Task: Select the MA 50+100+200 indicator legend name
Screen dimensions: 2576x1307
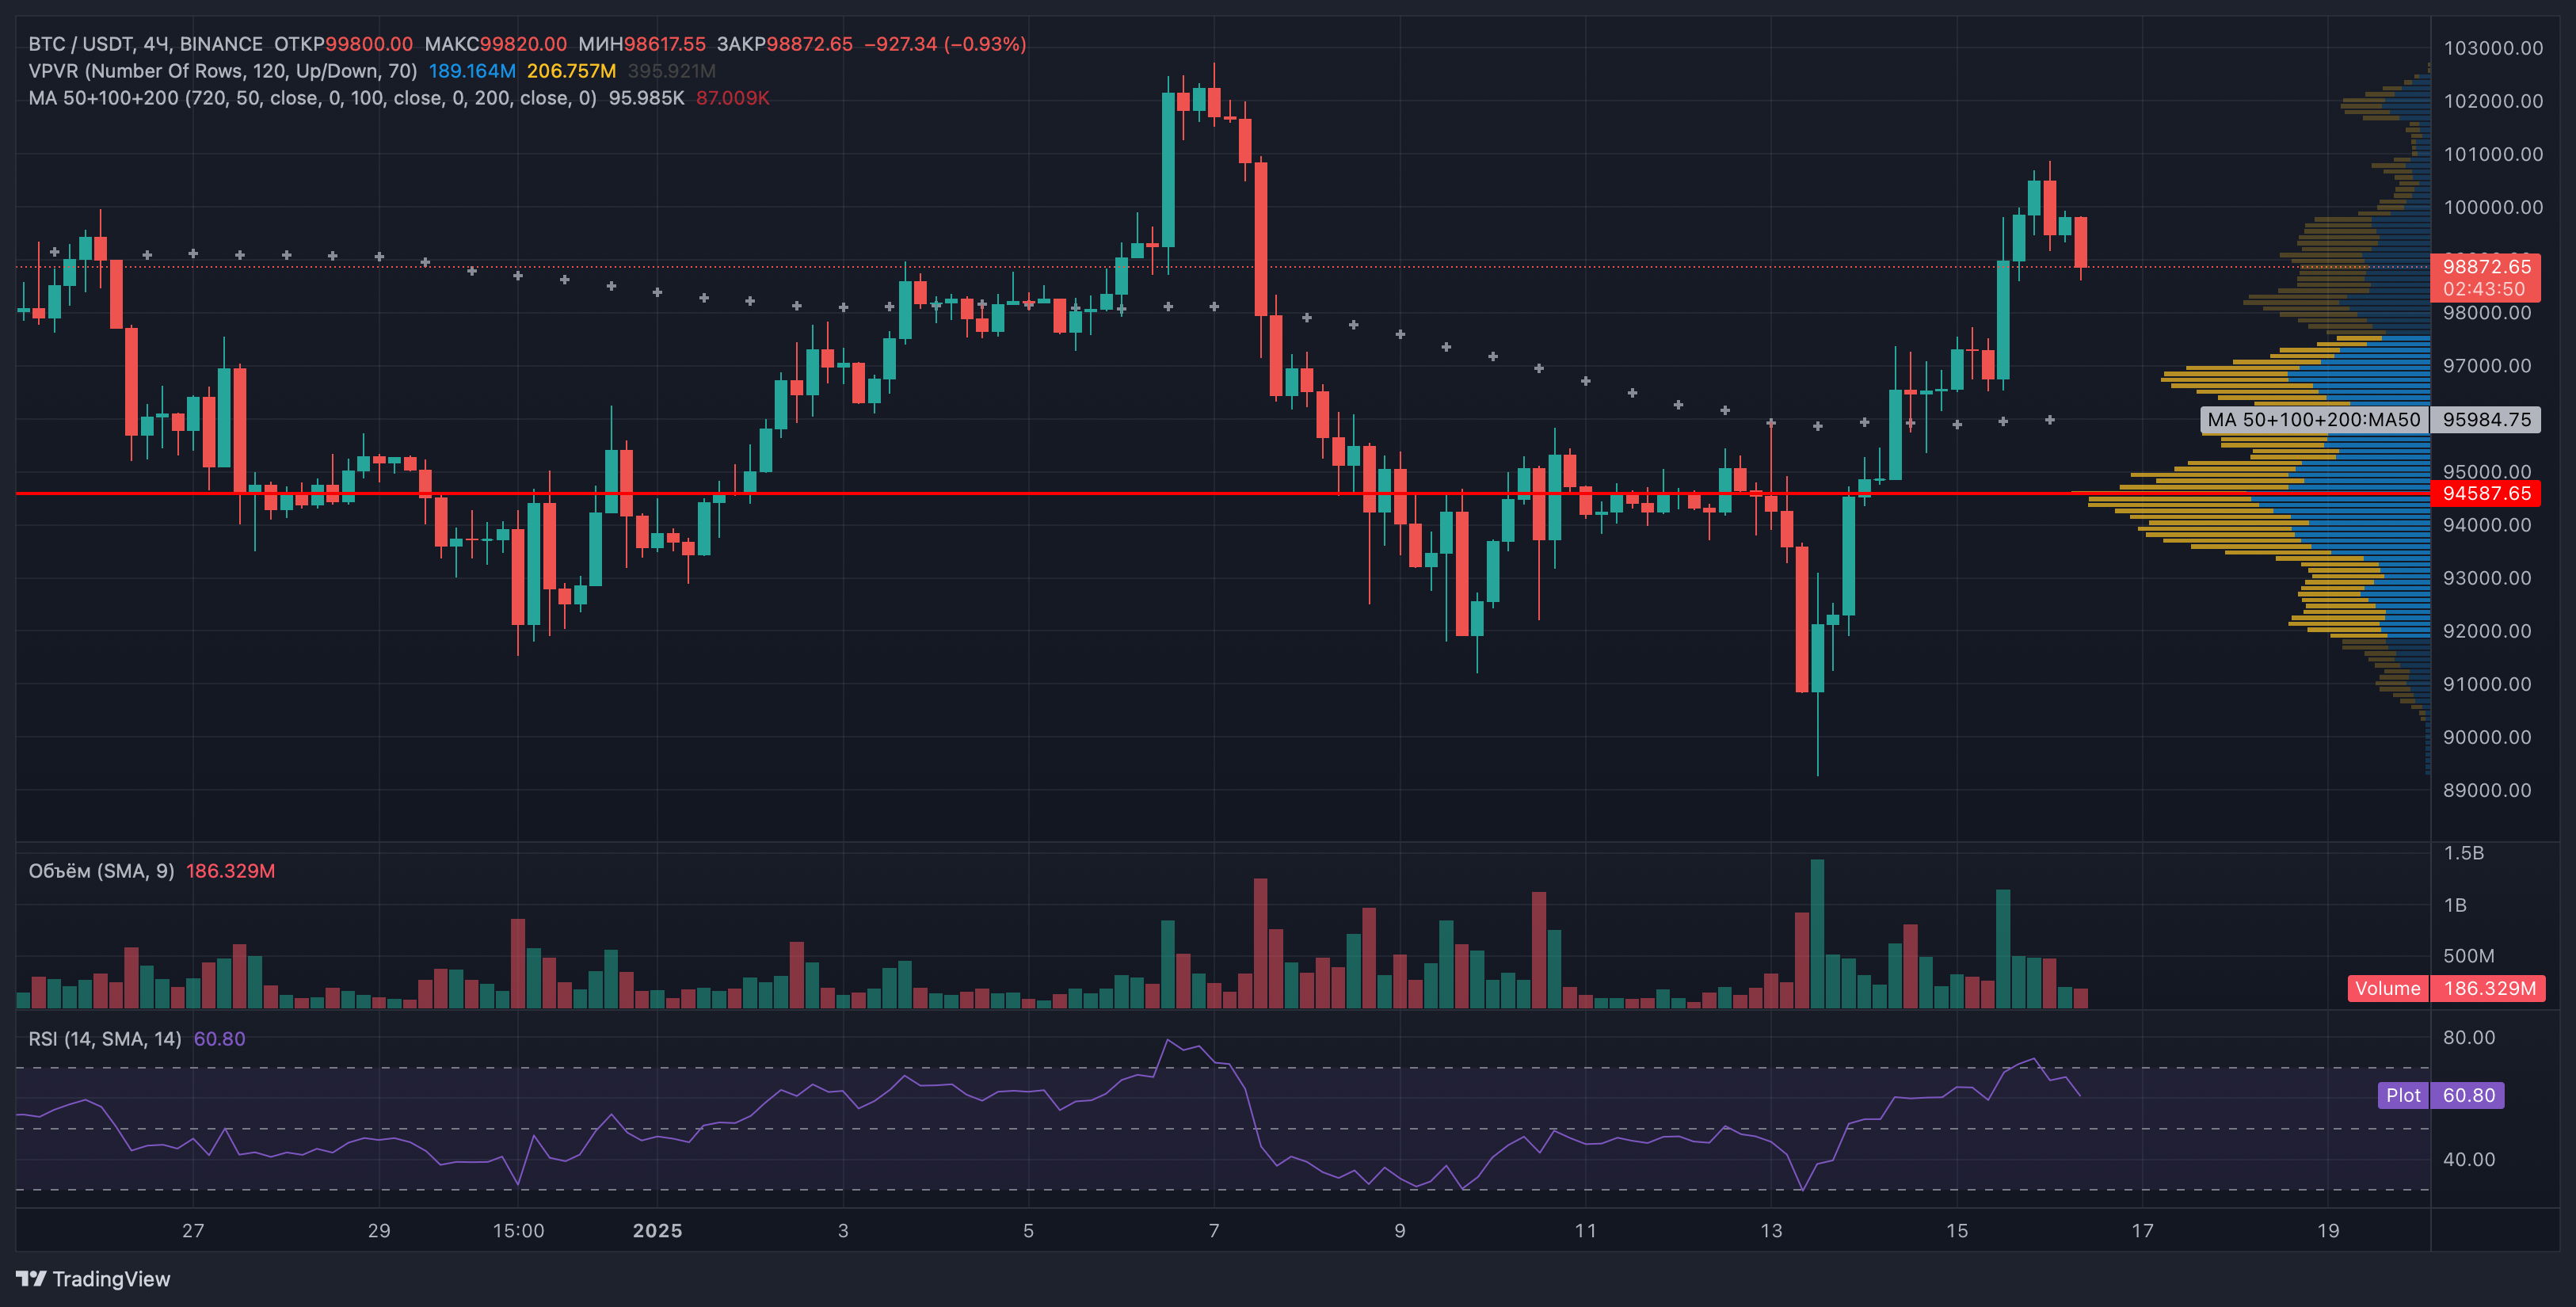Action: tap(312, 98)
